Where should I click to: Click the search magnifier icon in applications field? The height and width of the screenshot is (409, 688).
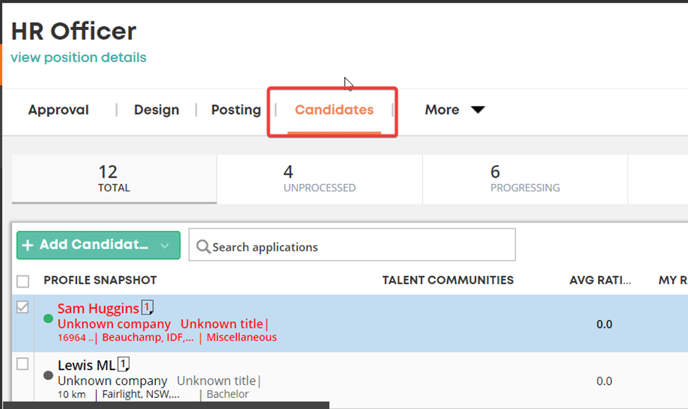pos(203,247)
